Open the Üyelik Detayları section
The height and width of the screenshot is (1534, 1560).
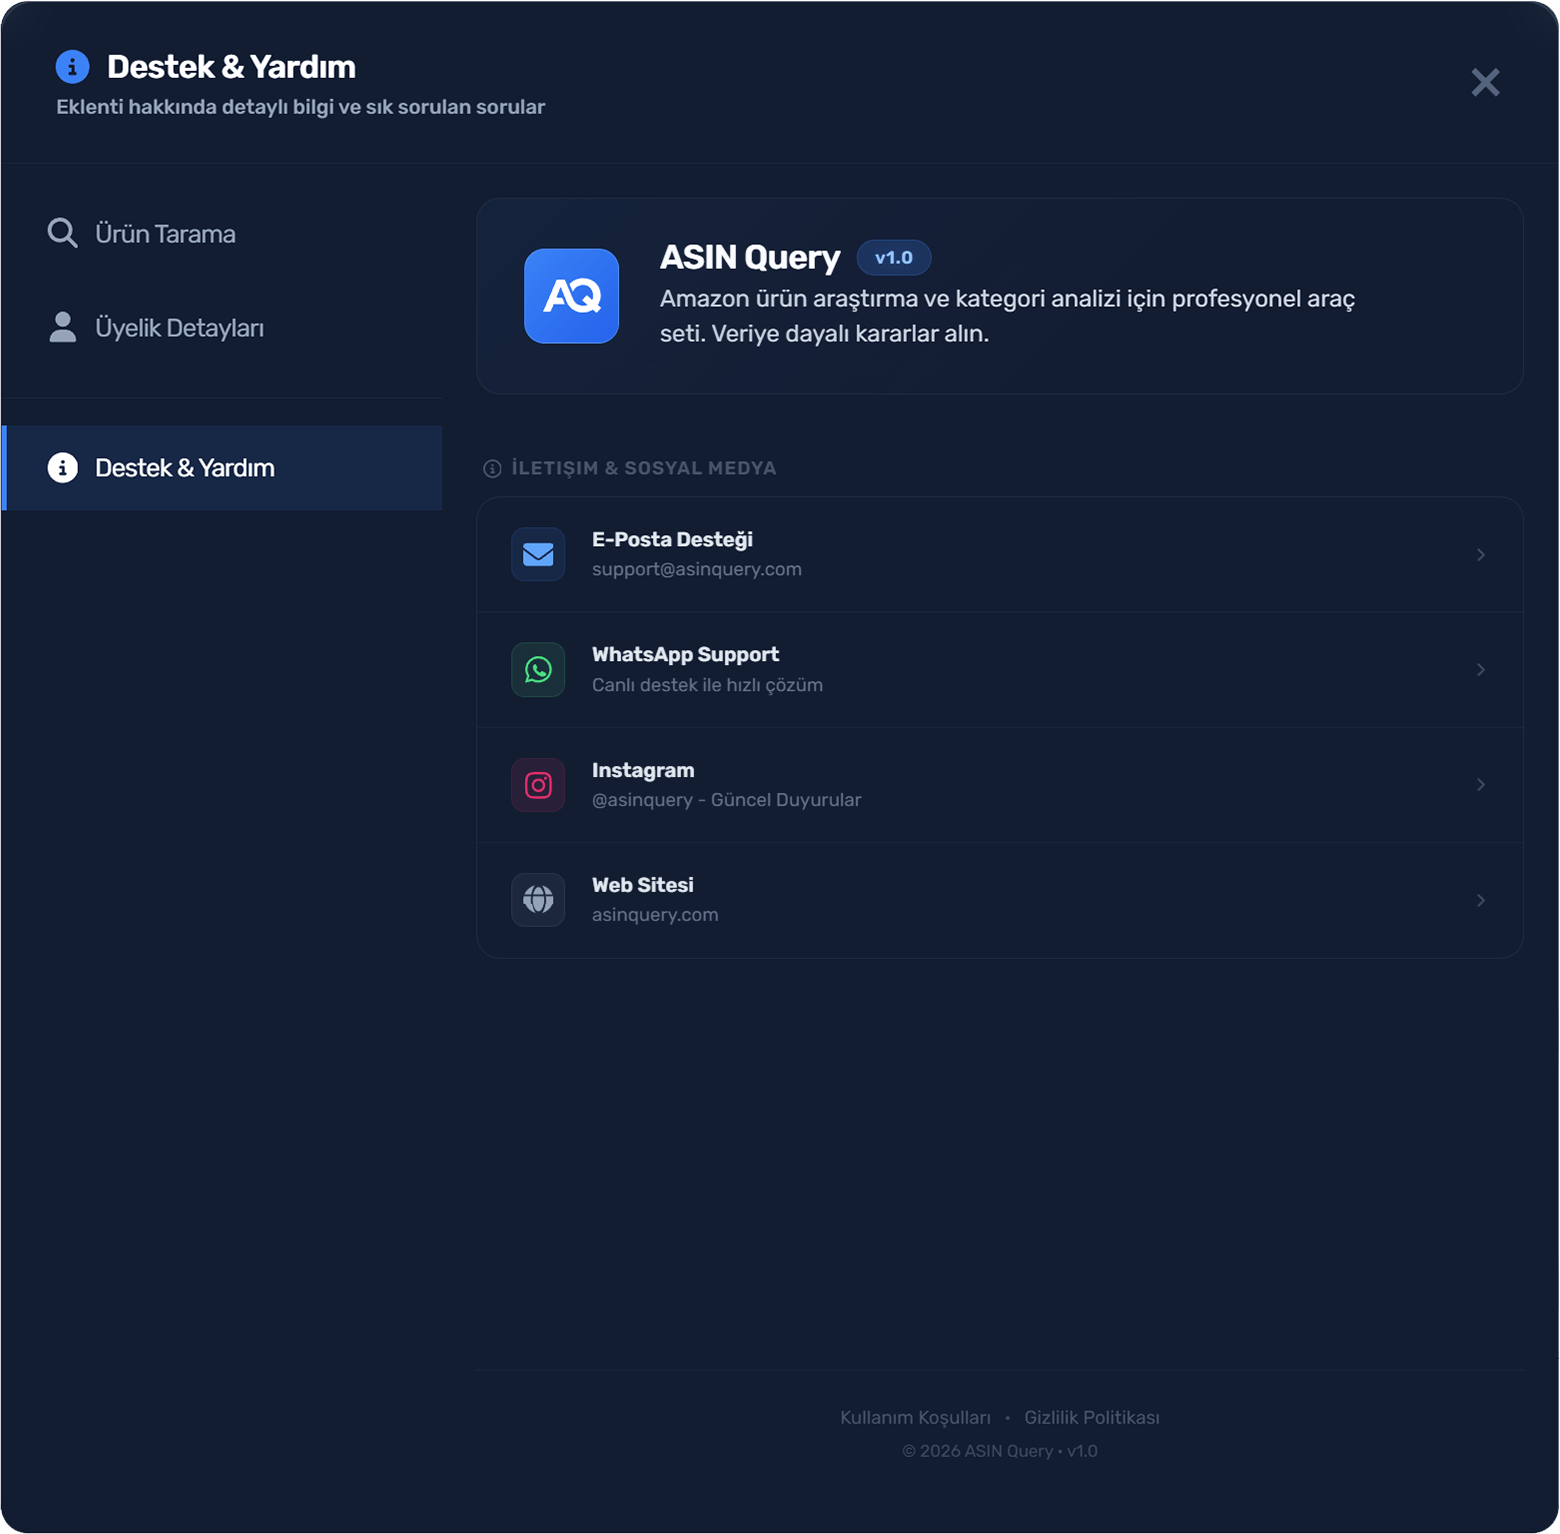(x=222, y=328)
